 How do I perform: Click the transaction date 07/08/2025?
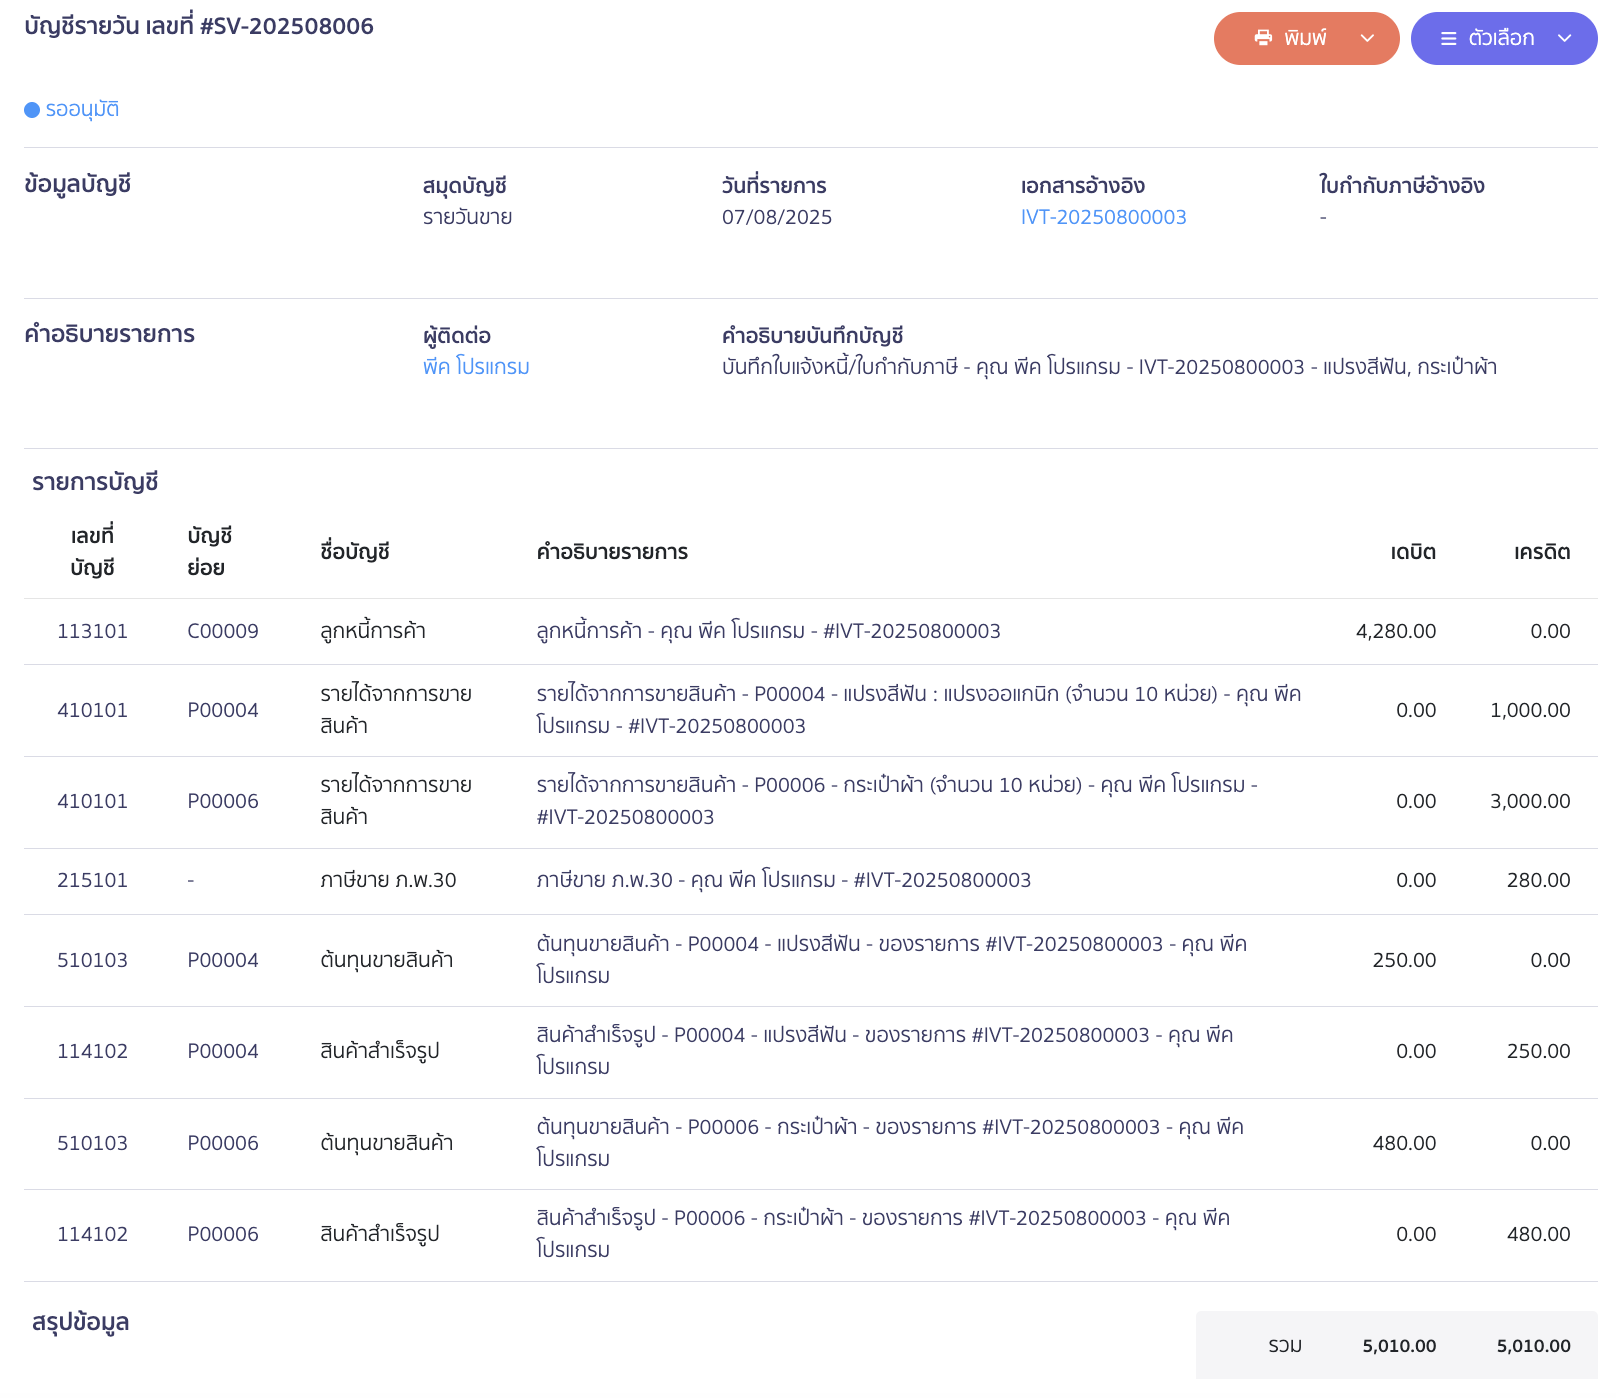click(x=777, y=217)
